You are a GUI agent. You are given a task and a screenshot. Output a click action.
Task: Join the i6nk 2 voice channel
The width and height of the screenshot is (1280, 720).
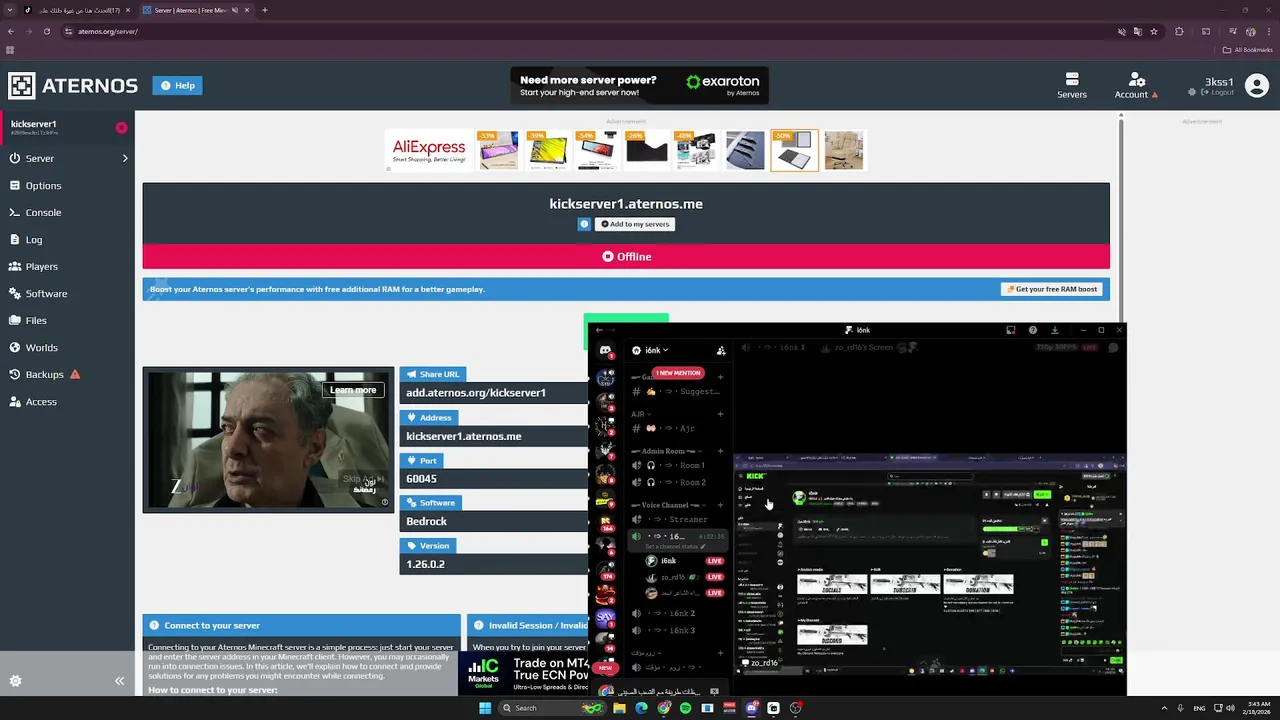tap(678, 613)
